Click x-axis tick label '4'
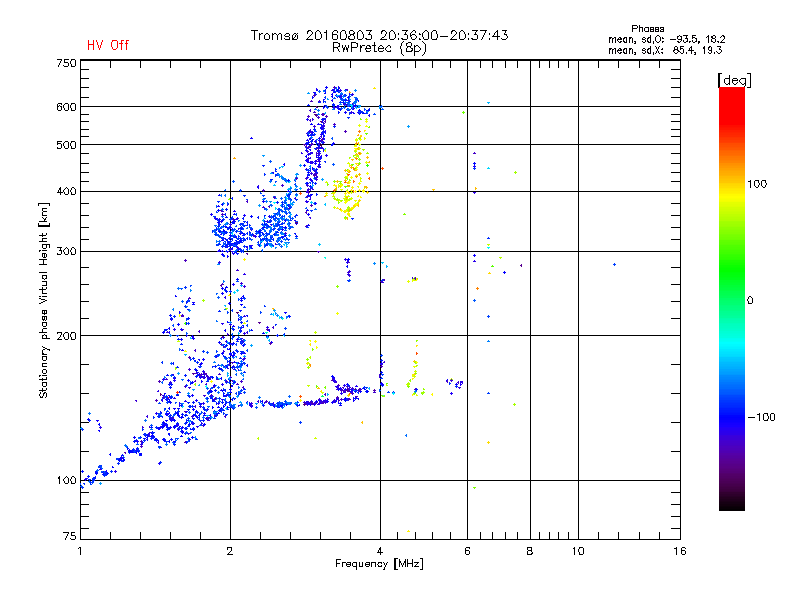The width and height of the screenshot is (800, 600). [380, 551]
